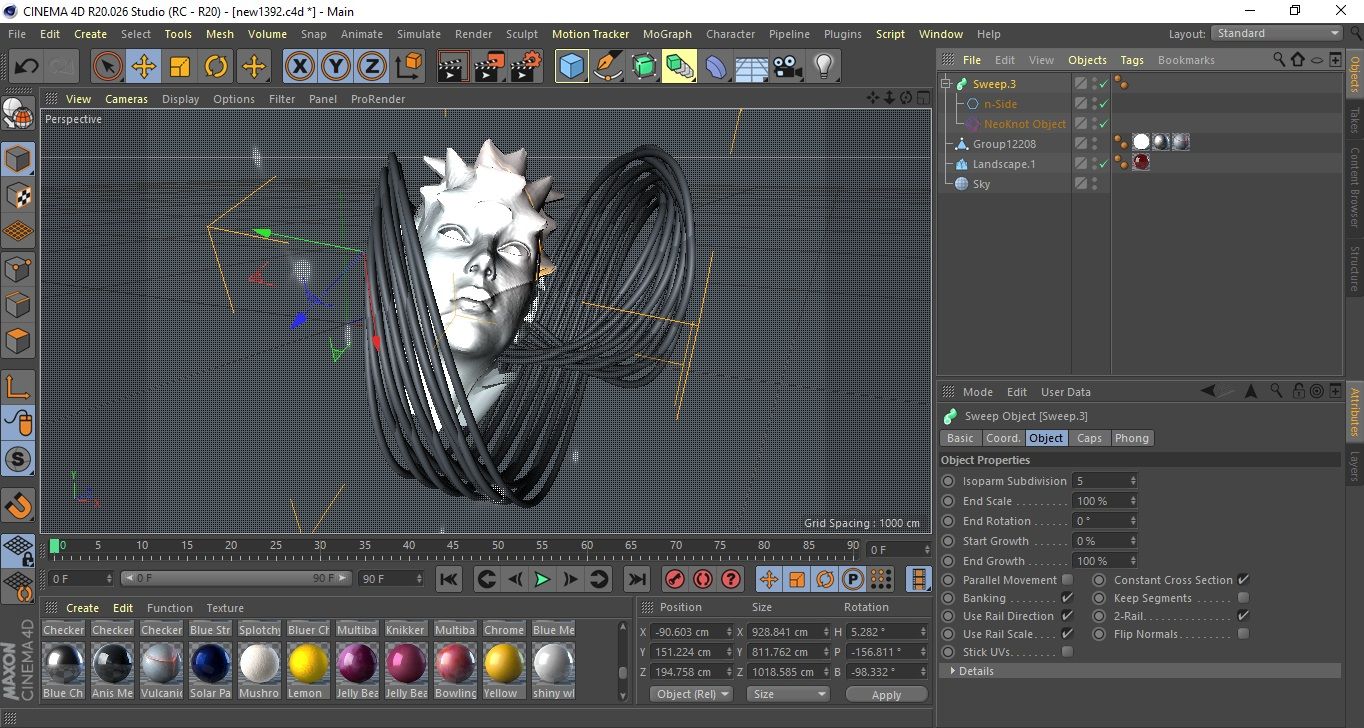Screen dimensions: 1364x728
Task: Open the Objects menu in Object Manager
Action: click(x=1087, y=60)
